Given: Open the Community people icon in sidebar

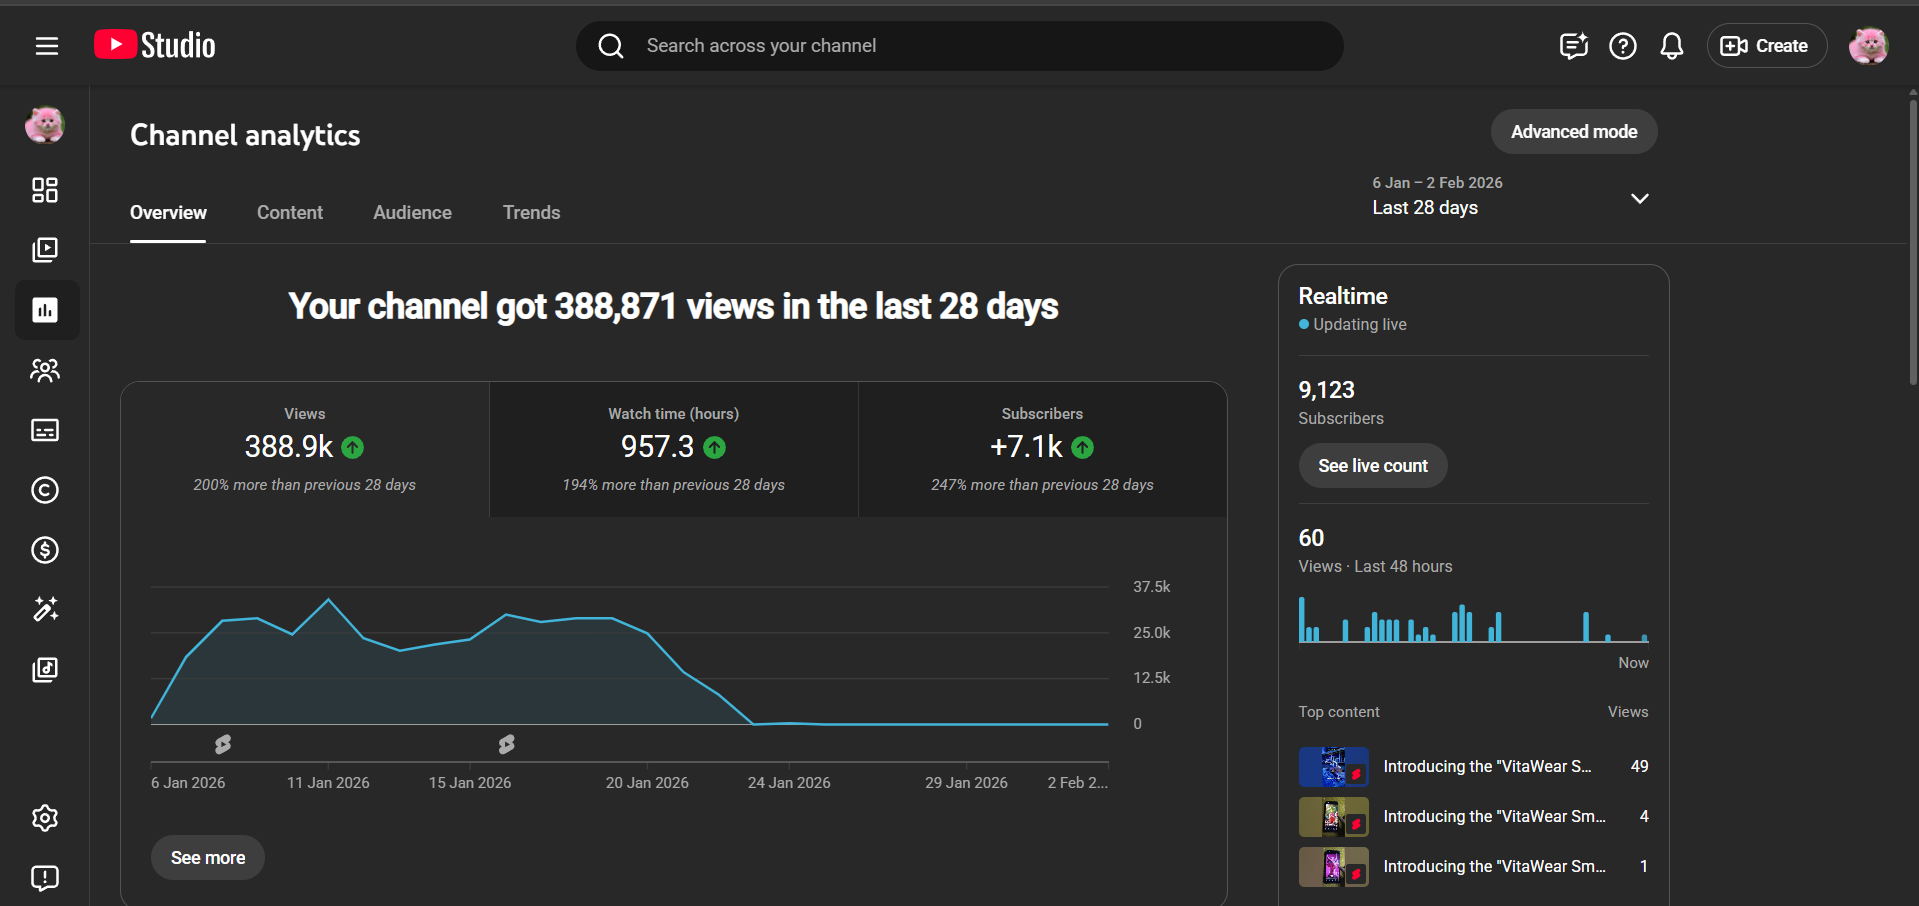Looking at the screenshot, I should pyautogui.click(x=45, y=371).
